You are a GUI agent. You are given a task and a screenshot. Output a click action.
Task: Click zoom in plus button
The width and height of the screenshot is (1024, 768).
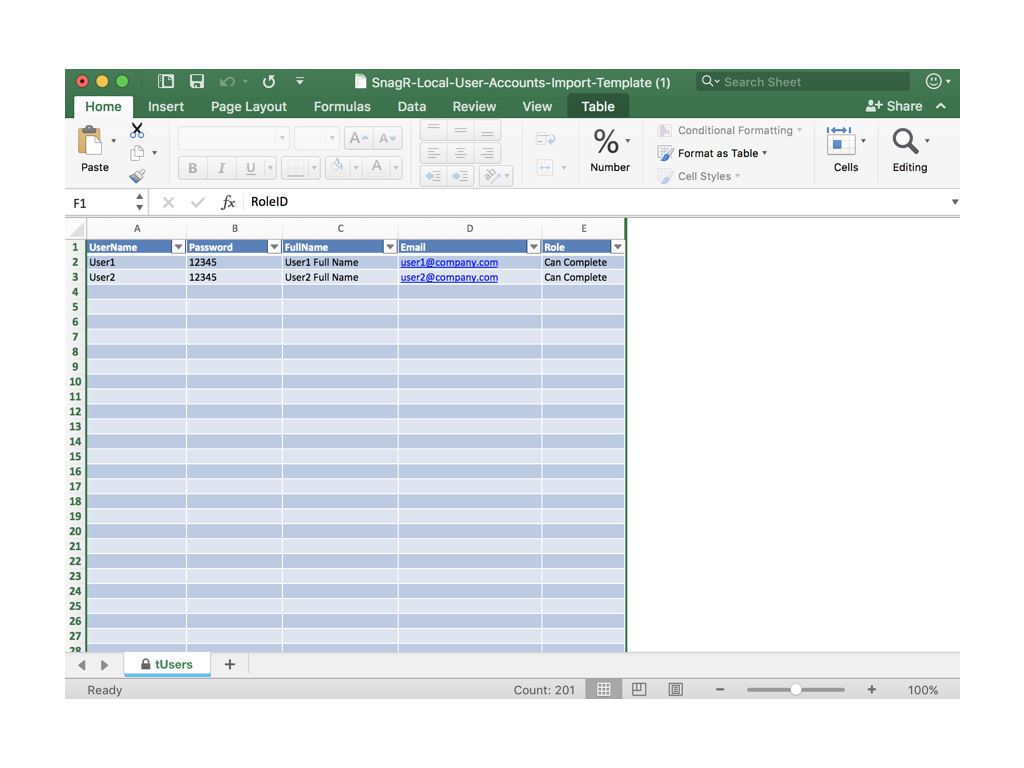[x=872, y=690]
